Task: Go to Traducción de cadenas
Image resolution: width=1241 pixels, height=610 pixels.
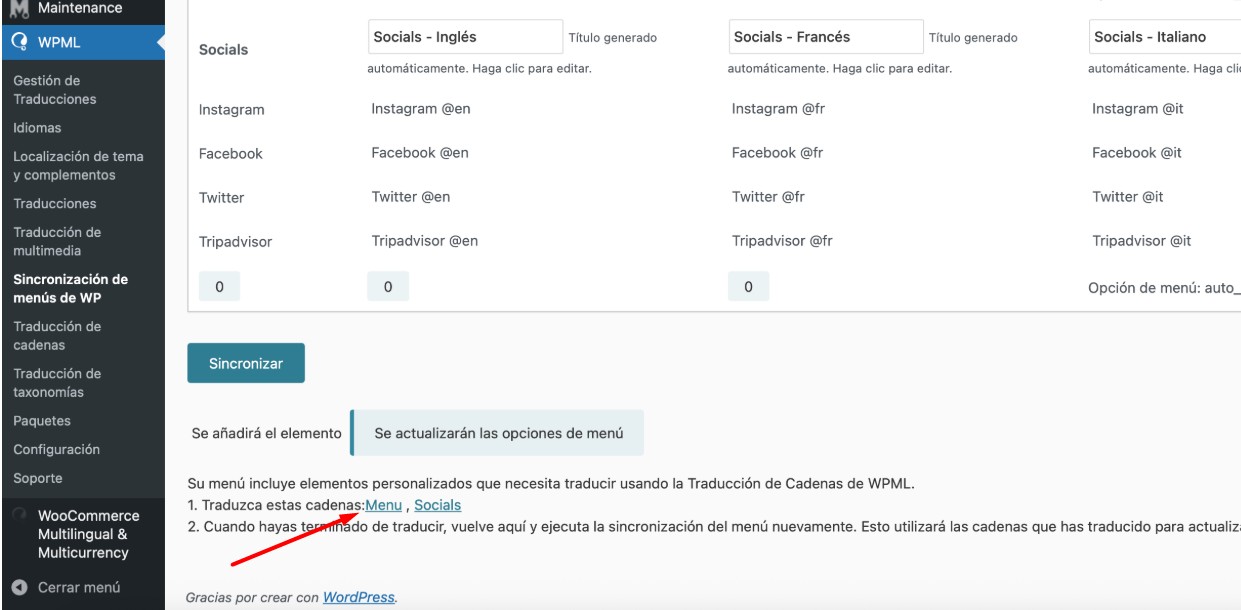Action: coord(57,336)
